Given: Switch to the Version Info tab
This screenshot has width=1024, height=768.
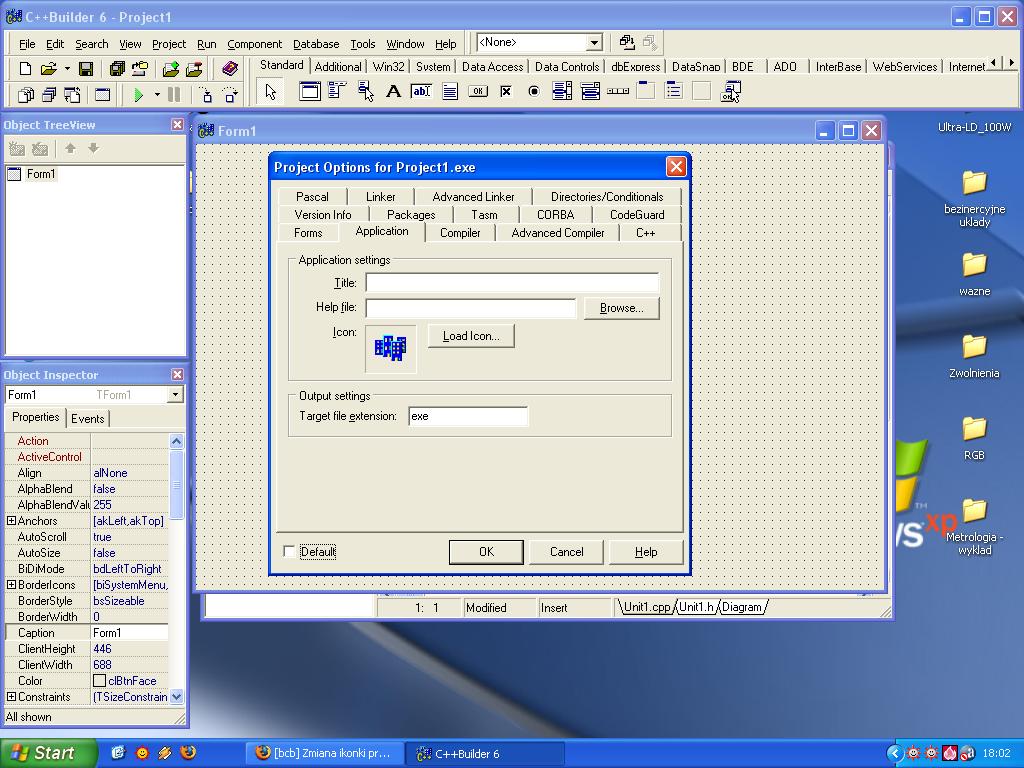Looking at the screenshot, I should [323, 215].
